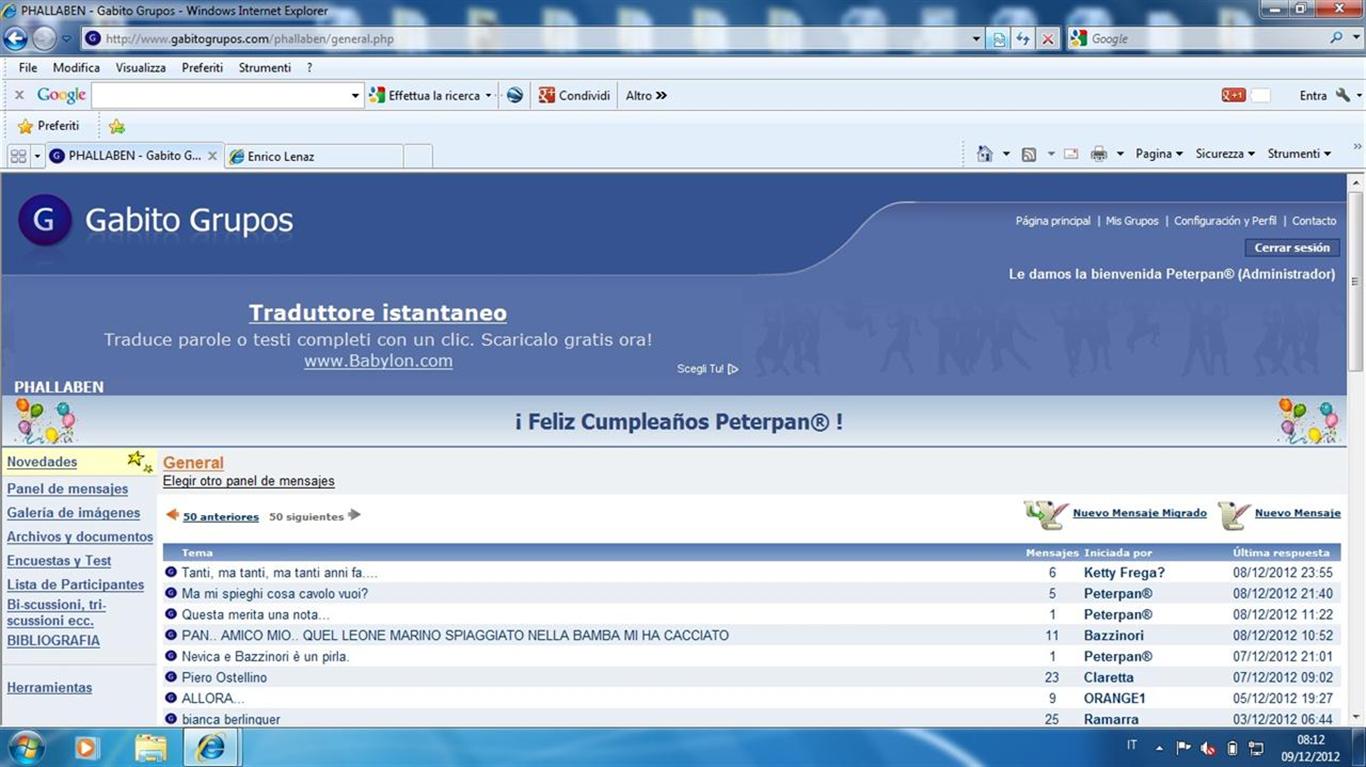Click the Nuevo Mensaje scroll icon
The image size is (1366, 767).
1234,514
